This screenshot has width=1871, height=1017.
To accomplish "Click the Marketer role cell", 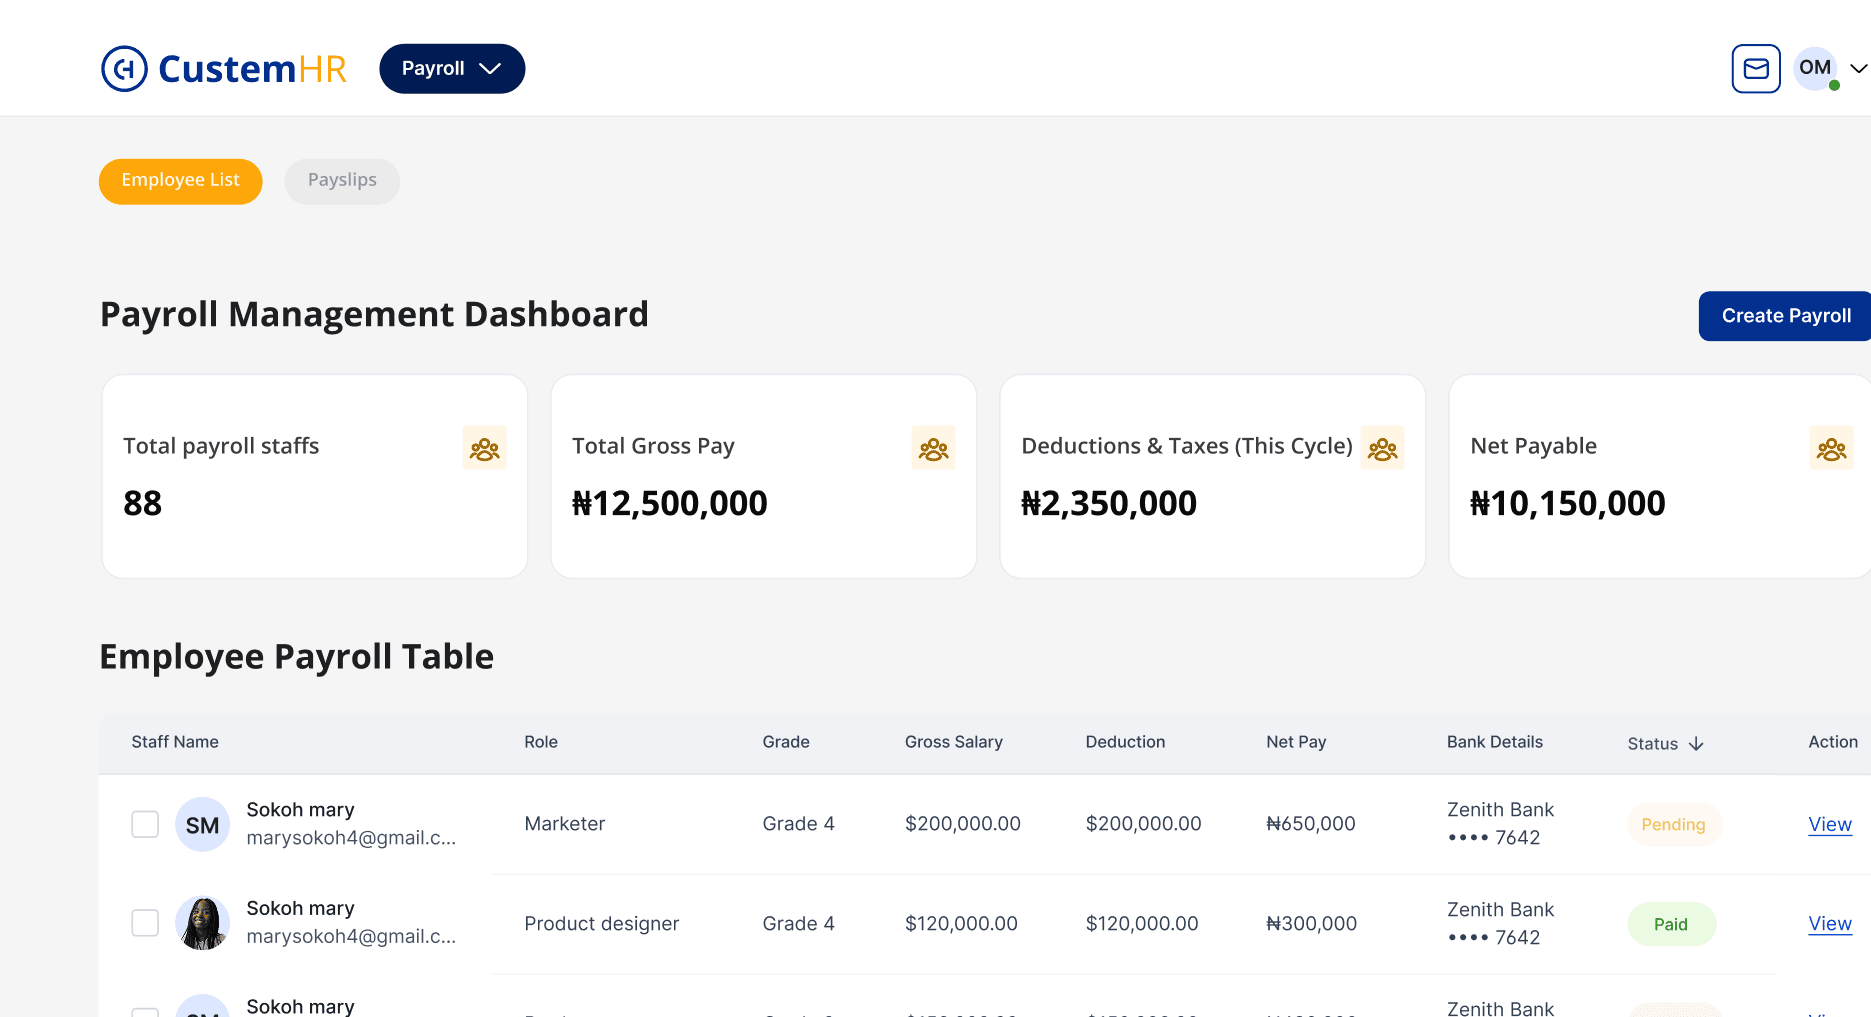I will coord(565,824).
